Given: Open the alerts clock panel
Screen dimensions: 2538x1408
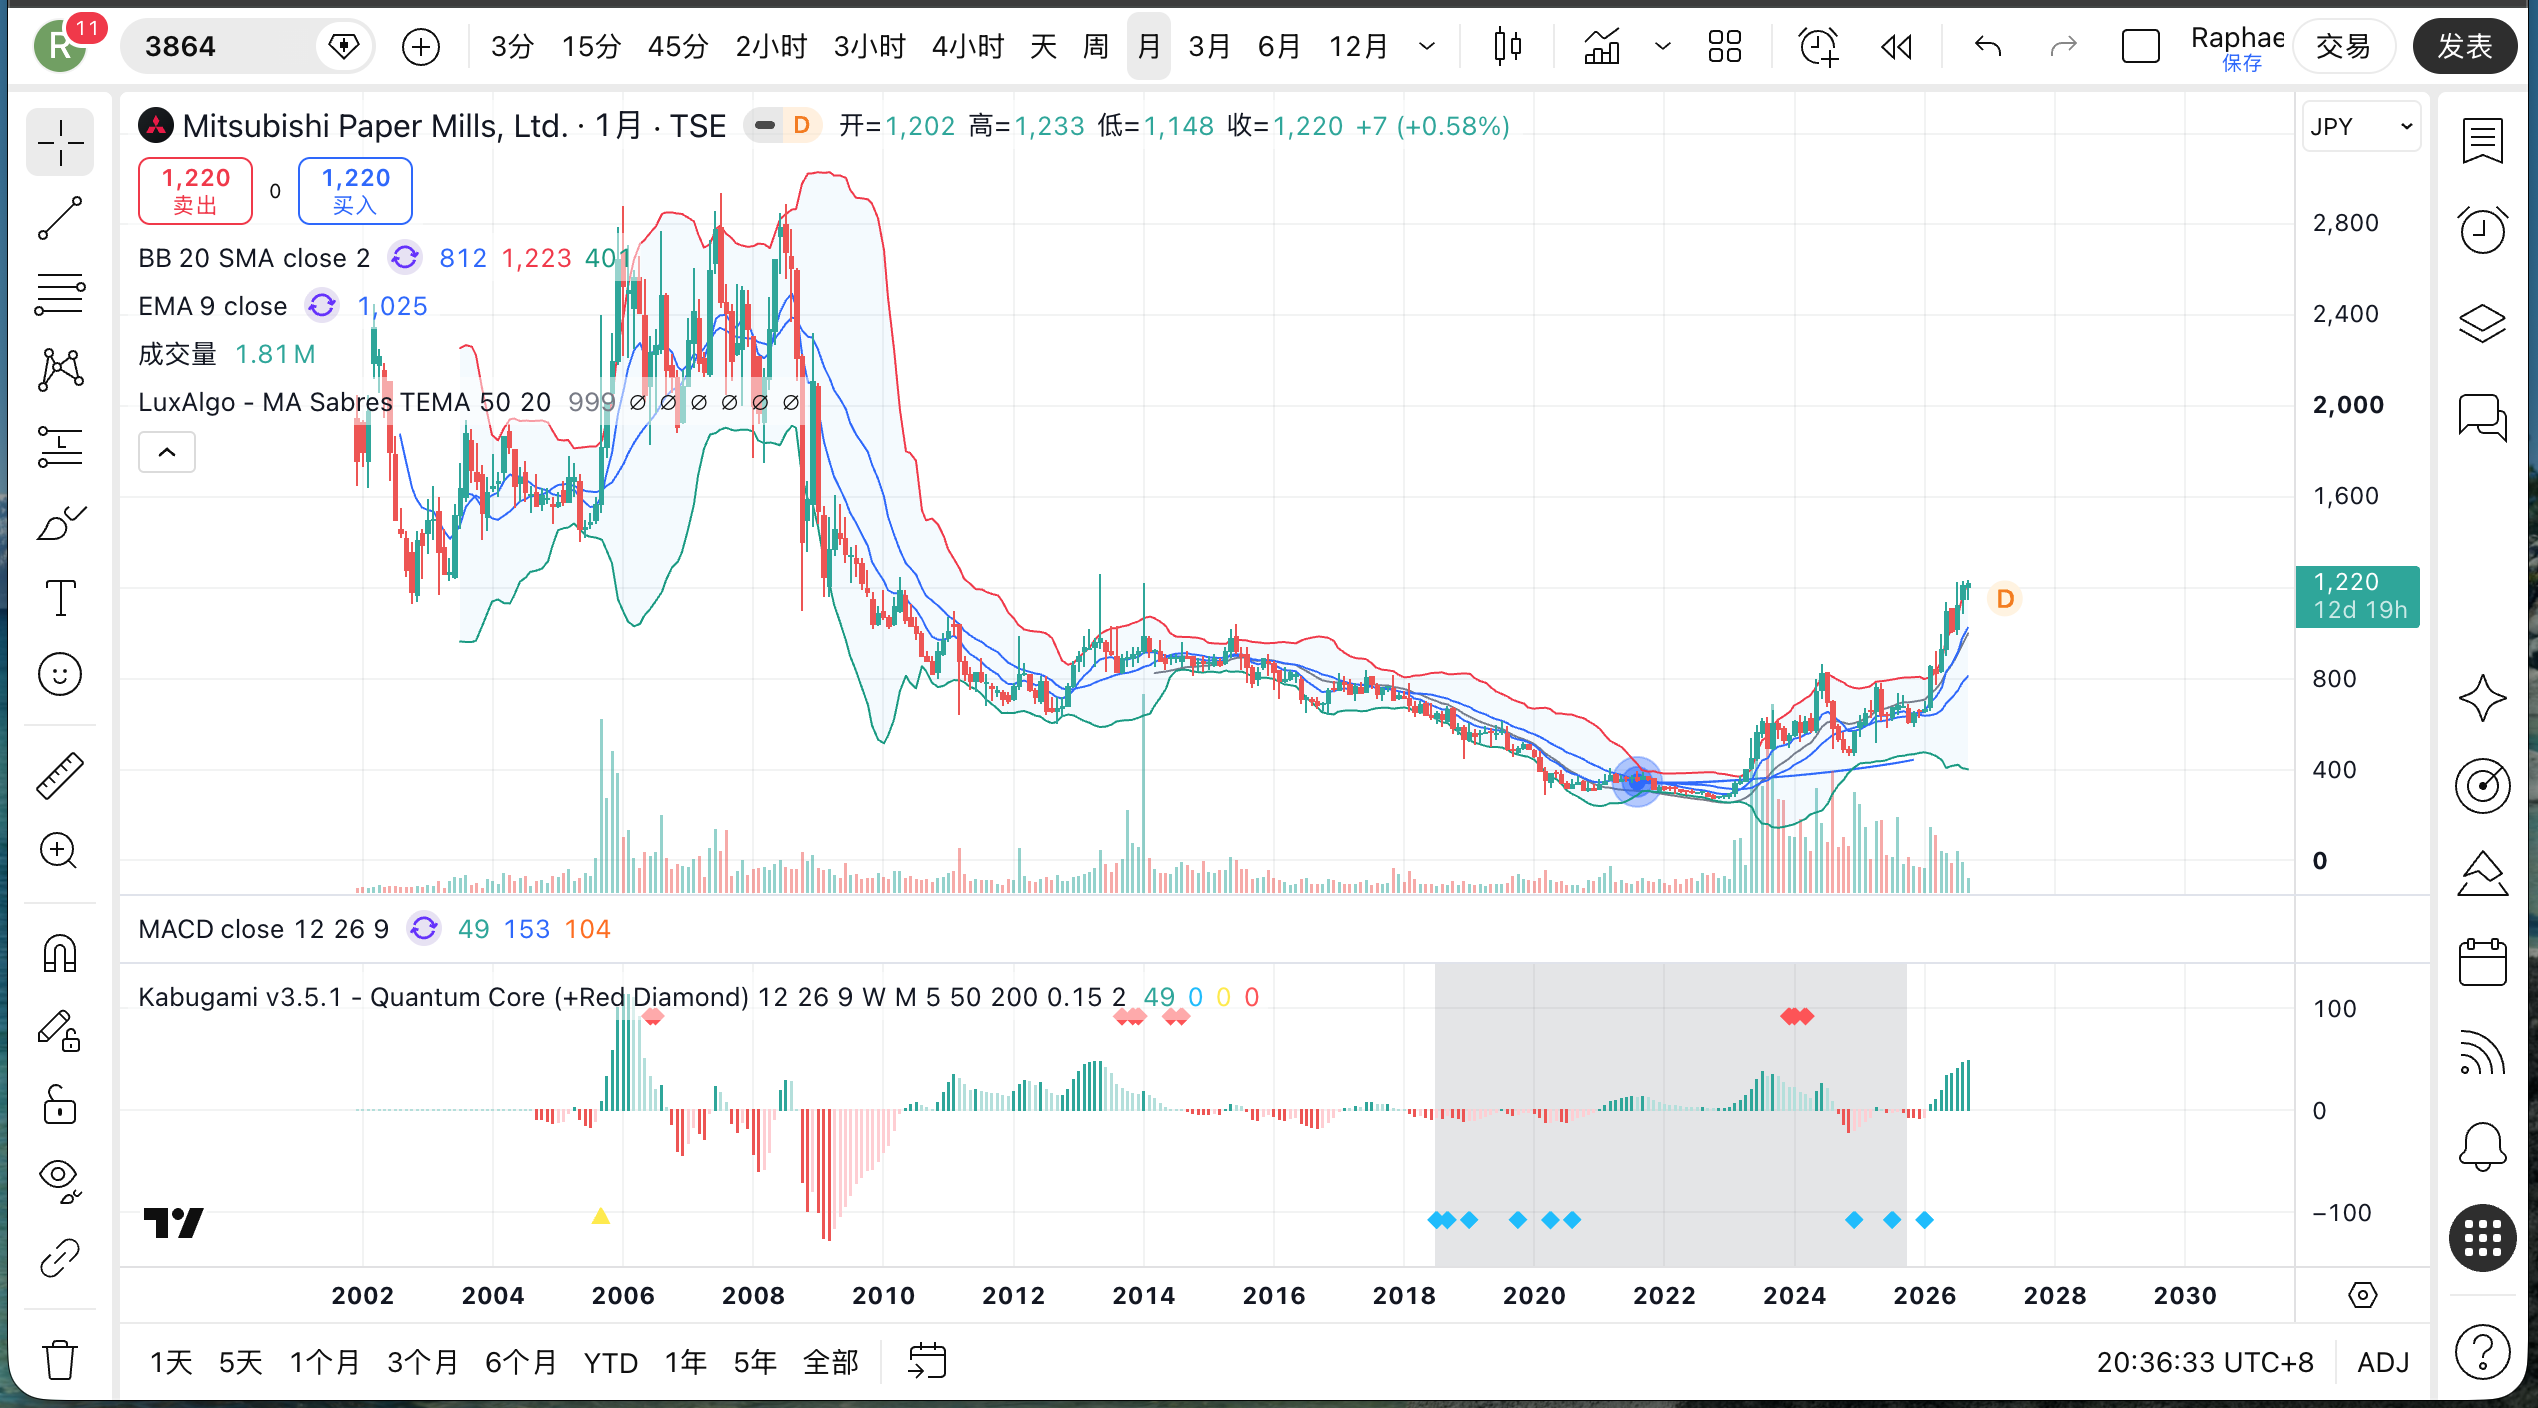Looking at the screenshot, I should (2483, 231).
